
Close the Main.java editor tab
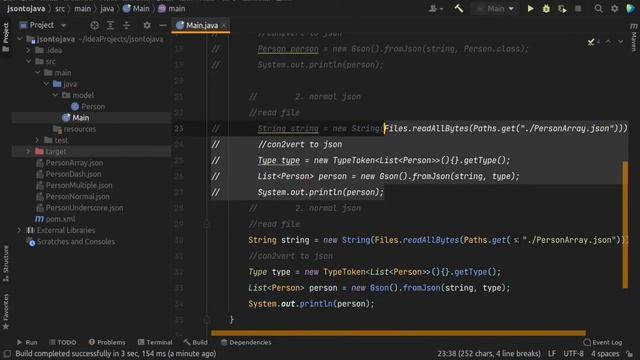pyautogui.click(x=224, y=25)
